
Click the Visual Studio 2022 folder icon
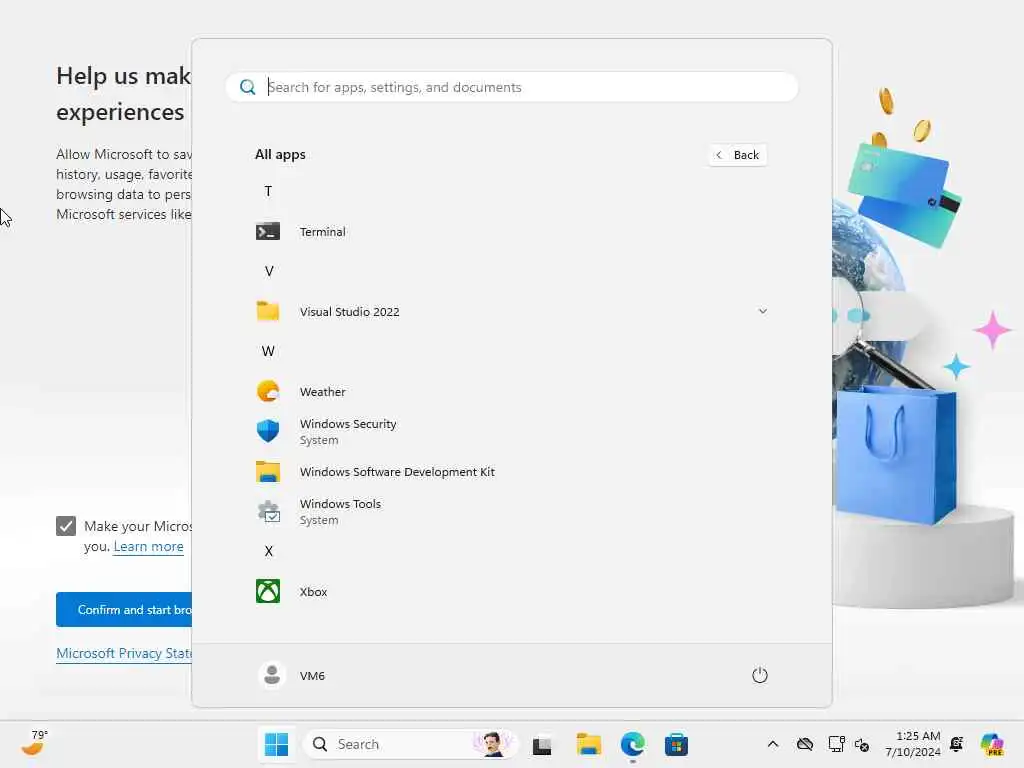pos(268,312)
